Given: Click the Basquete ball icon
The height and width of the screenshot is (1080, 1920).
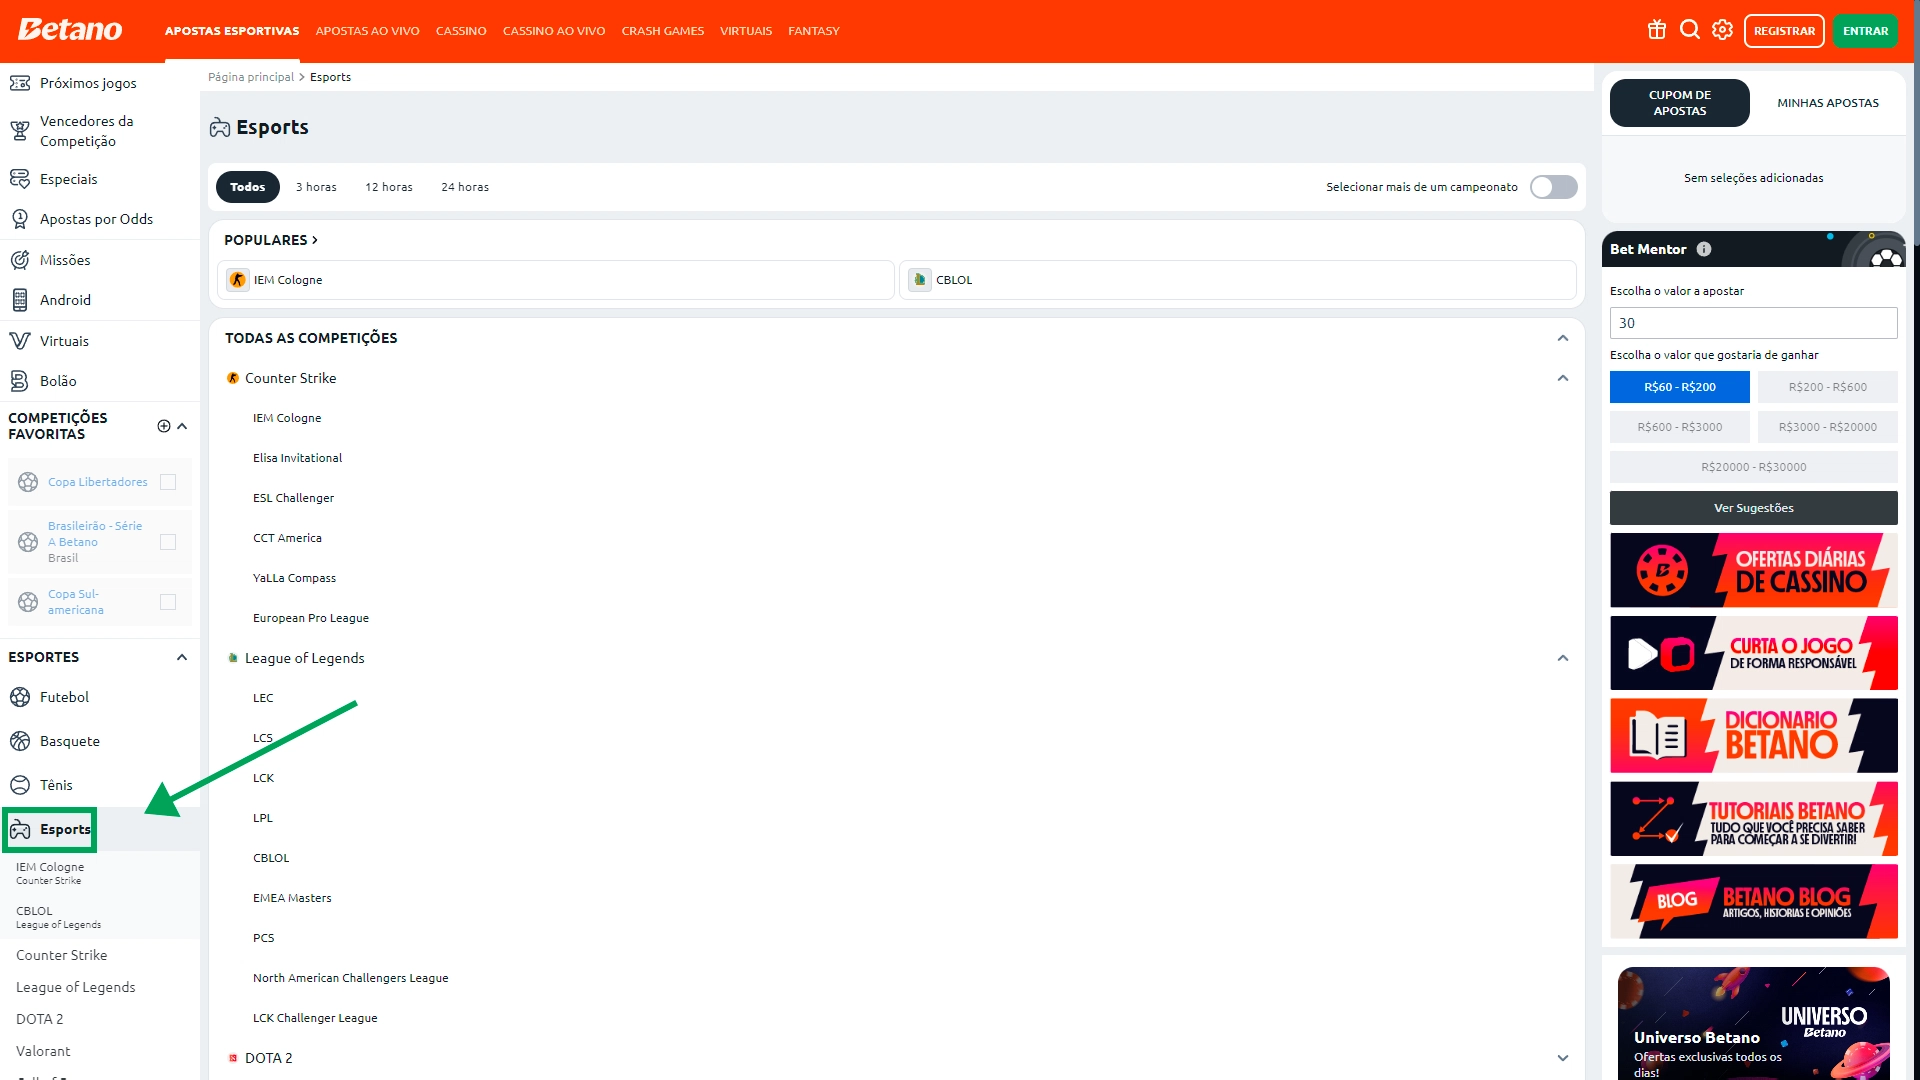Looking at the screenshot, I should (20, 741).
